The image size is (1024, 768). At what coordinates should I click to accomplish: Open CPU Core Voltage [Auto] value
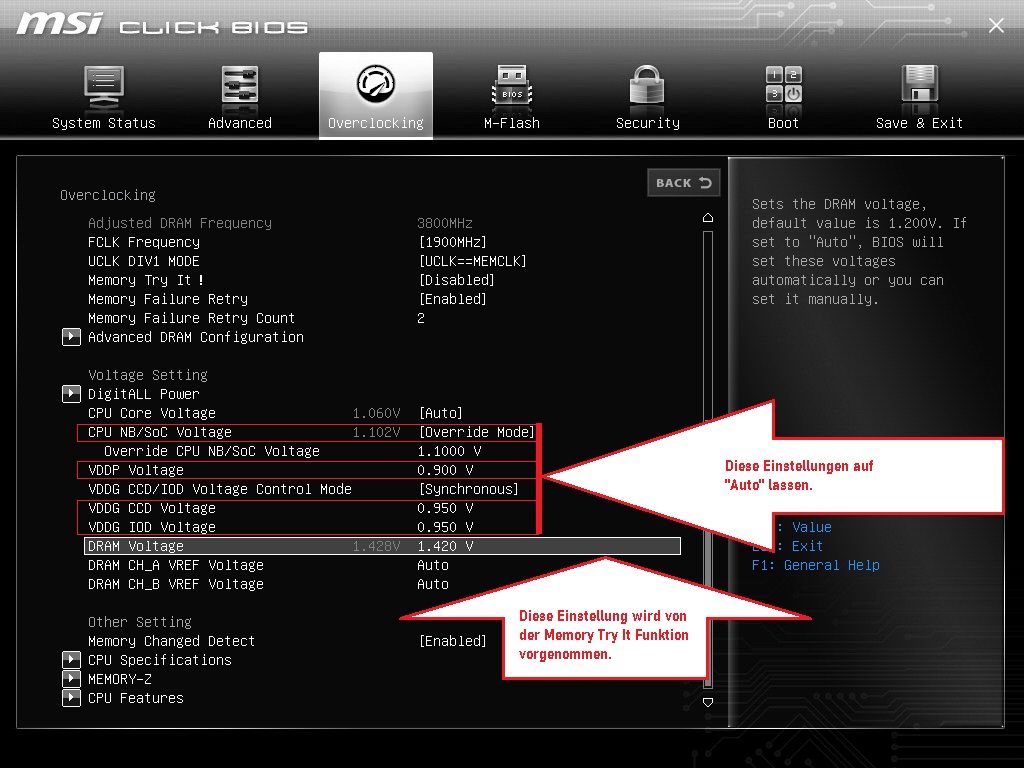441,413
